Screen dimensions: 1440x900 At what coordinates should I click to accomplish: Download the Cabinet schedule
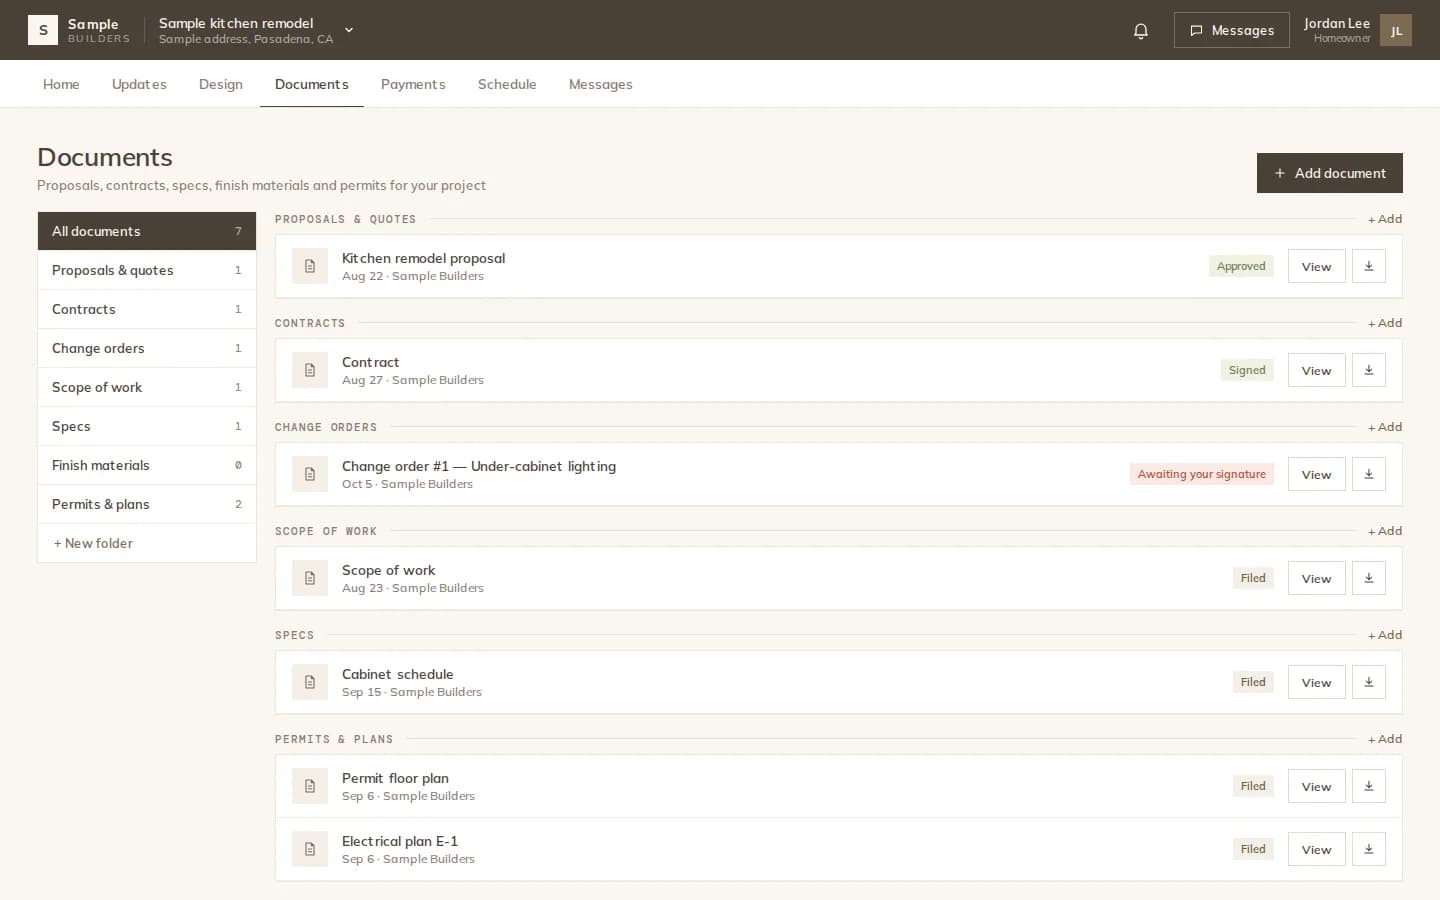tap(1369, 682)
